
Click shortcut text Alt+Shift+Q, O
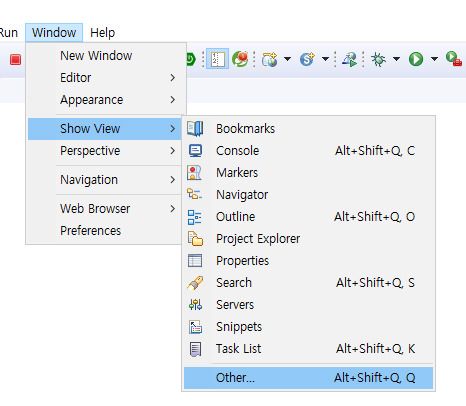click(375, 217)
